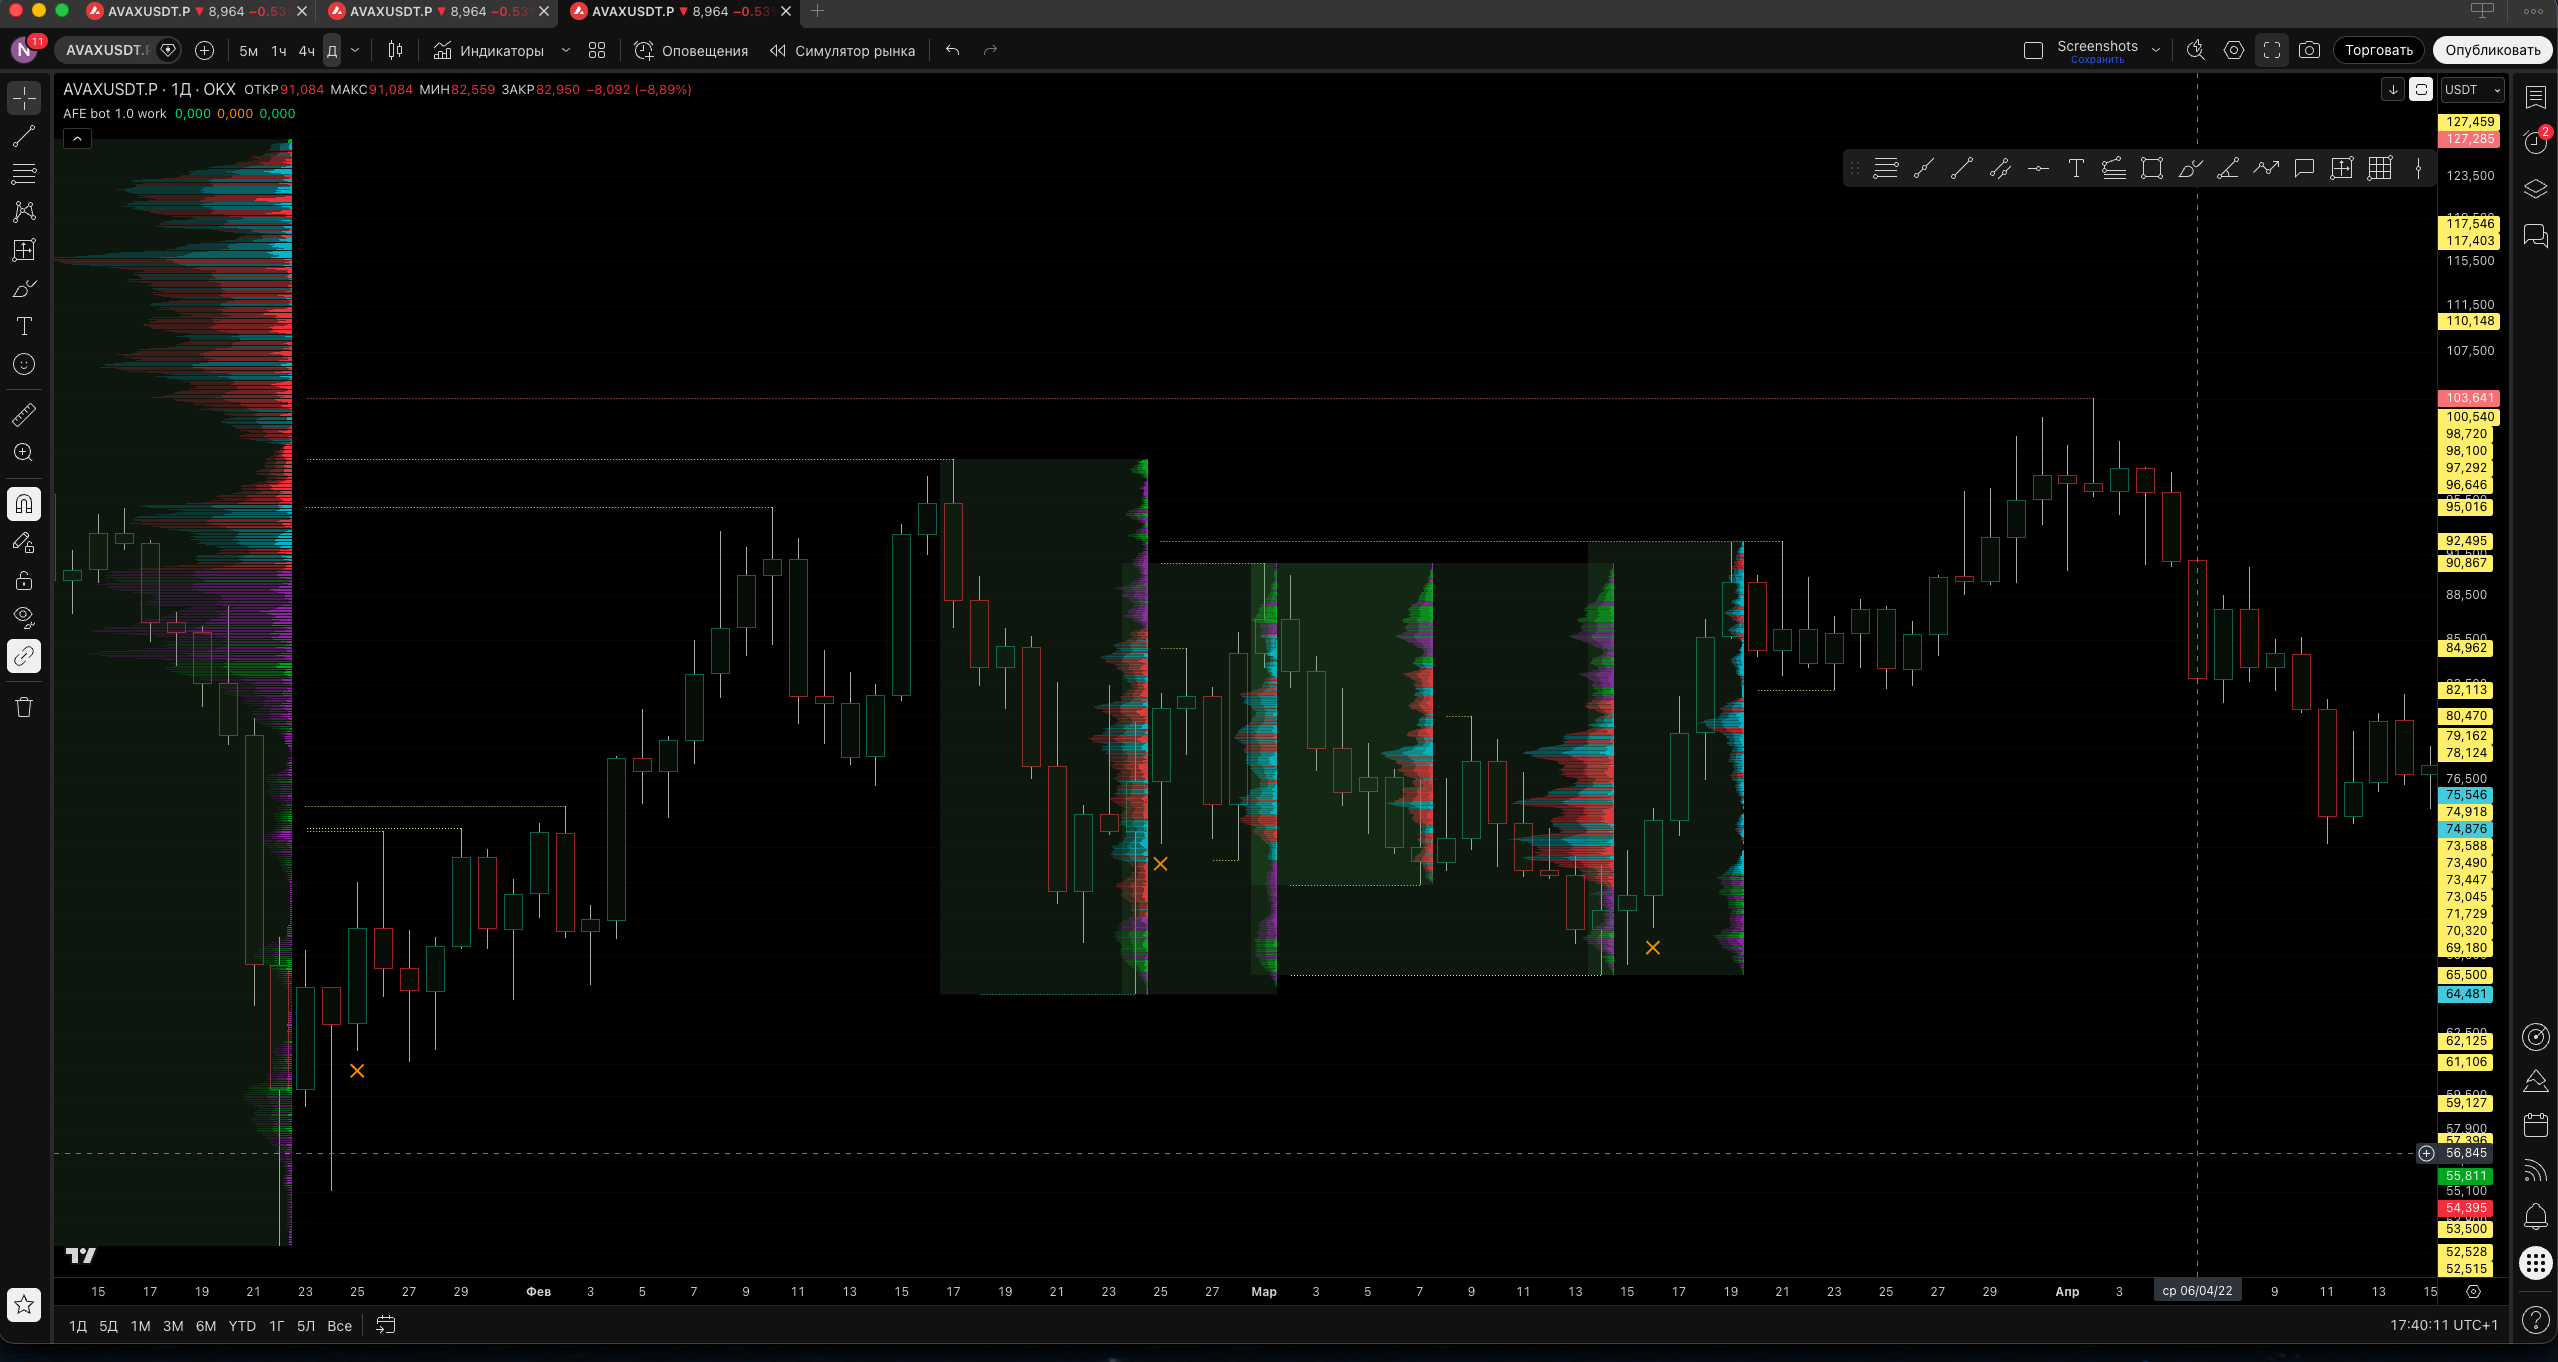
Task: Collapse the indicator legend chevron
Action: [77, 139]
